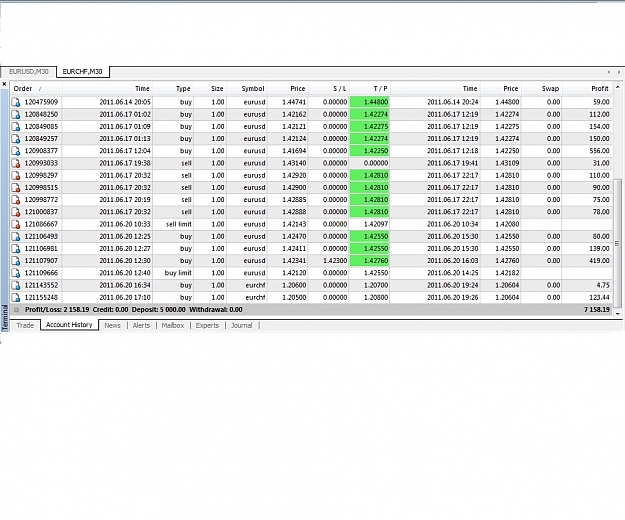Click the history list scroll-up arrow
The image size is (625, 520).
(618, 87)
